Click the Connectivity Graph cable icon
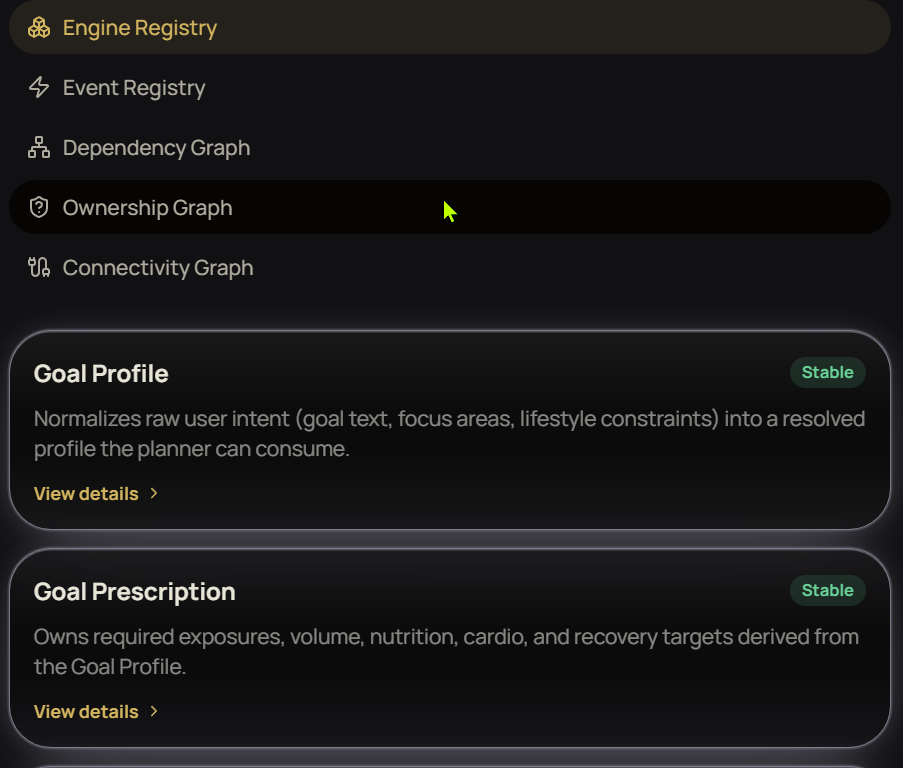 (x=39, y=267)
